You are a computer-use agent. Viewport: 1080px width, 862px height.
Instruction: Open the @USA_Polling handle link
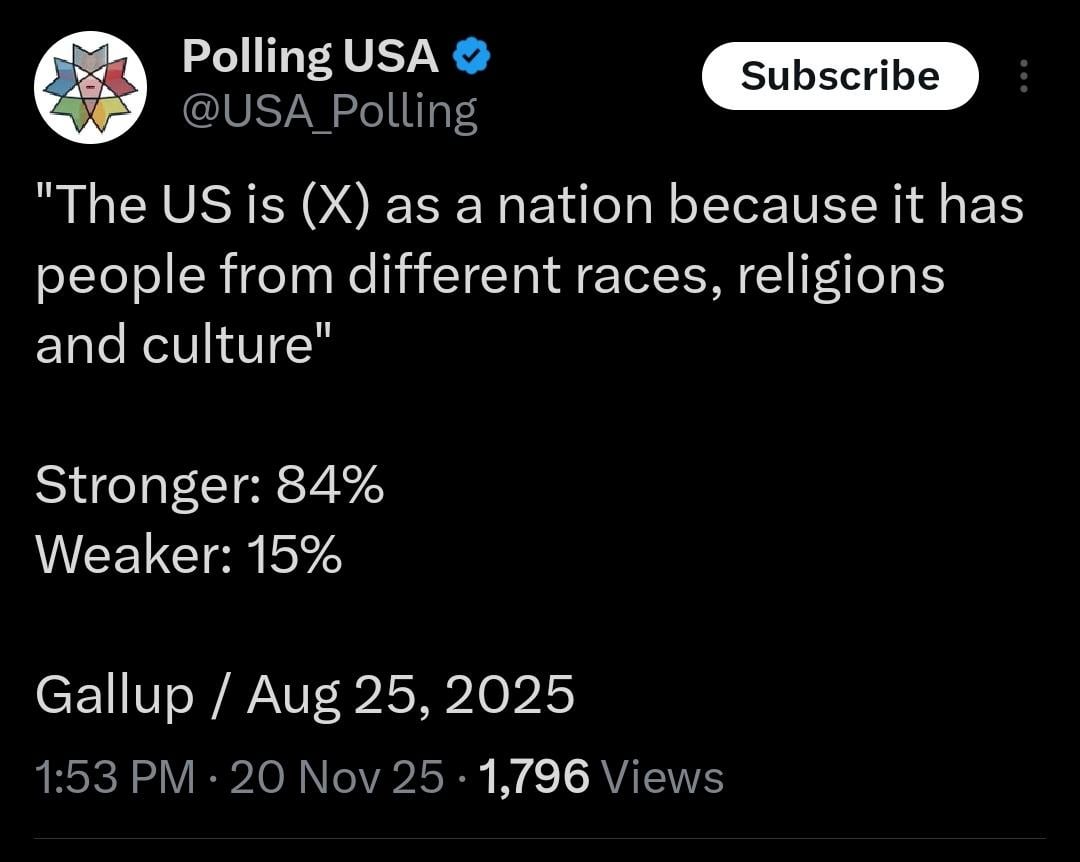pyautogui.click(x=329, y=112)
